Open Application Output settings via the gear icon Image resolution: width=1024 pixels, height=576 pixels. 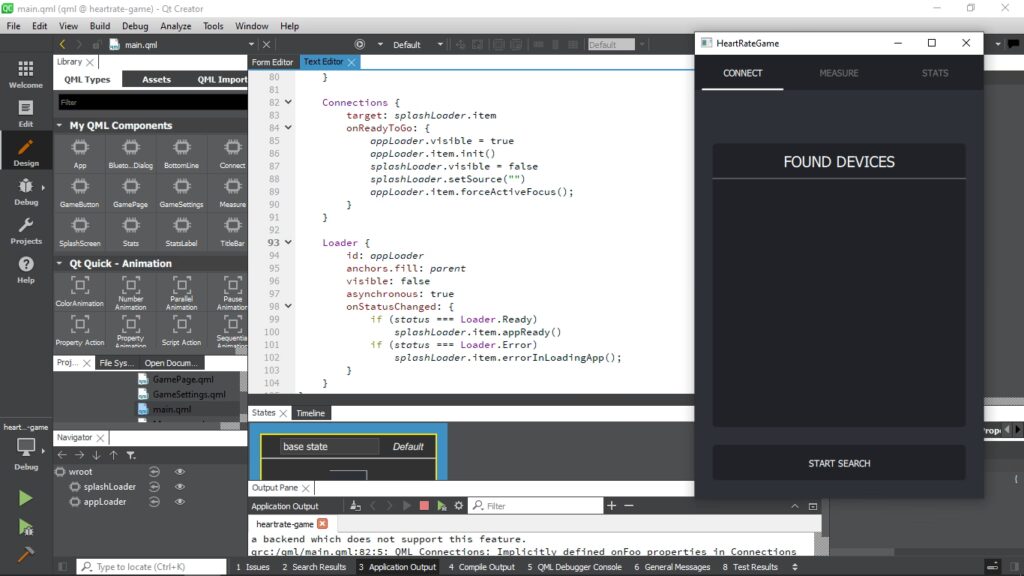pyautogui.click(x=459, y=506)
